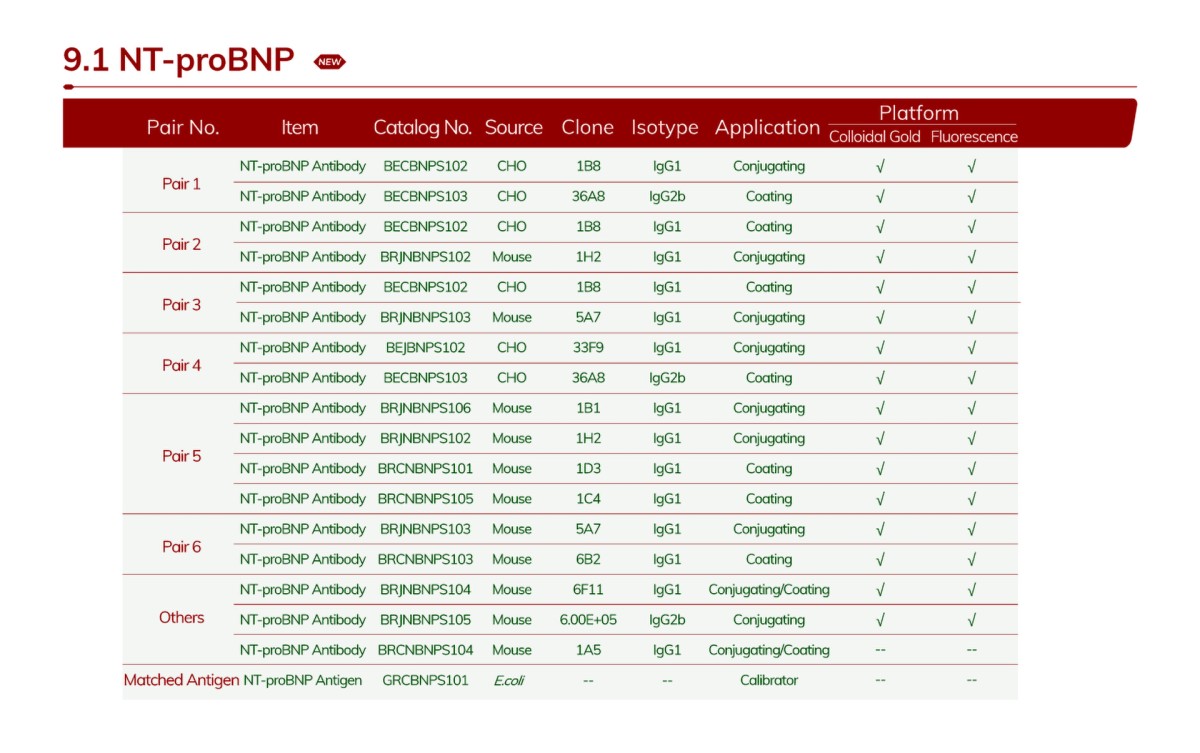Image resolution: width=1200 pixels, height=753 pixels.
Task: Expand the Pair 5 group
Action: pyautogui.click(x=182, y=455)
